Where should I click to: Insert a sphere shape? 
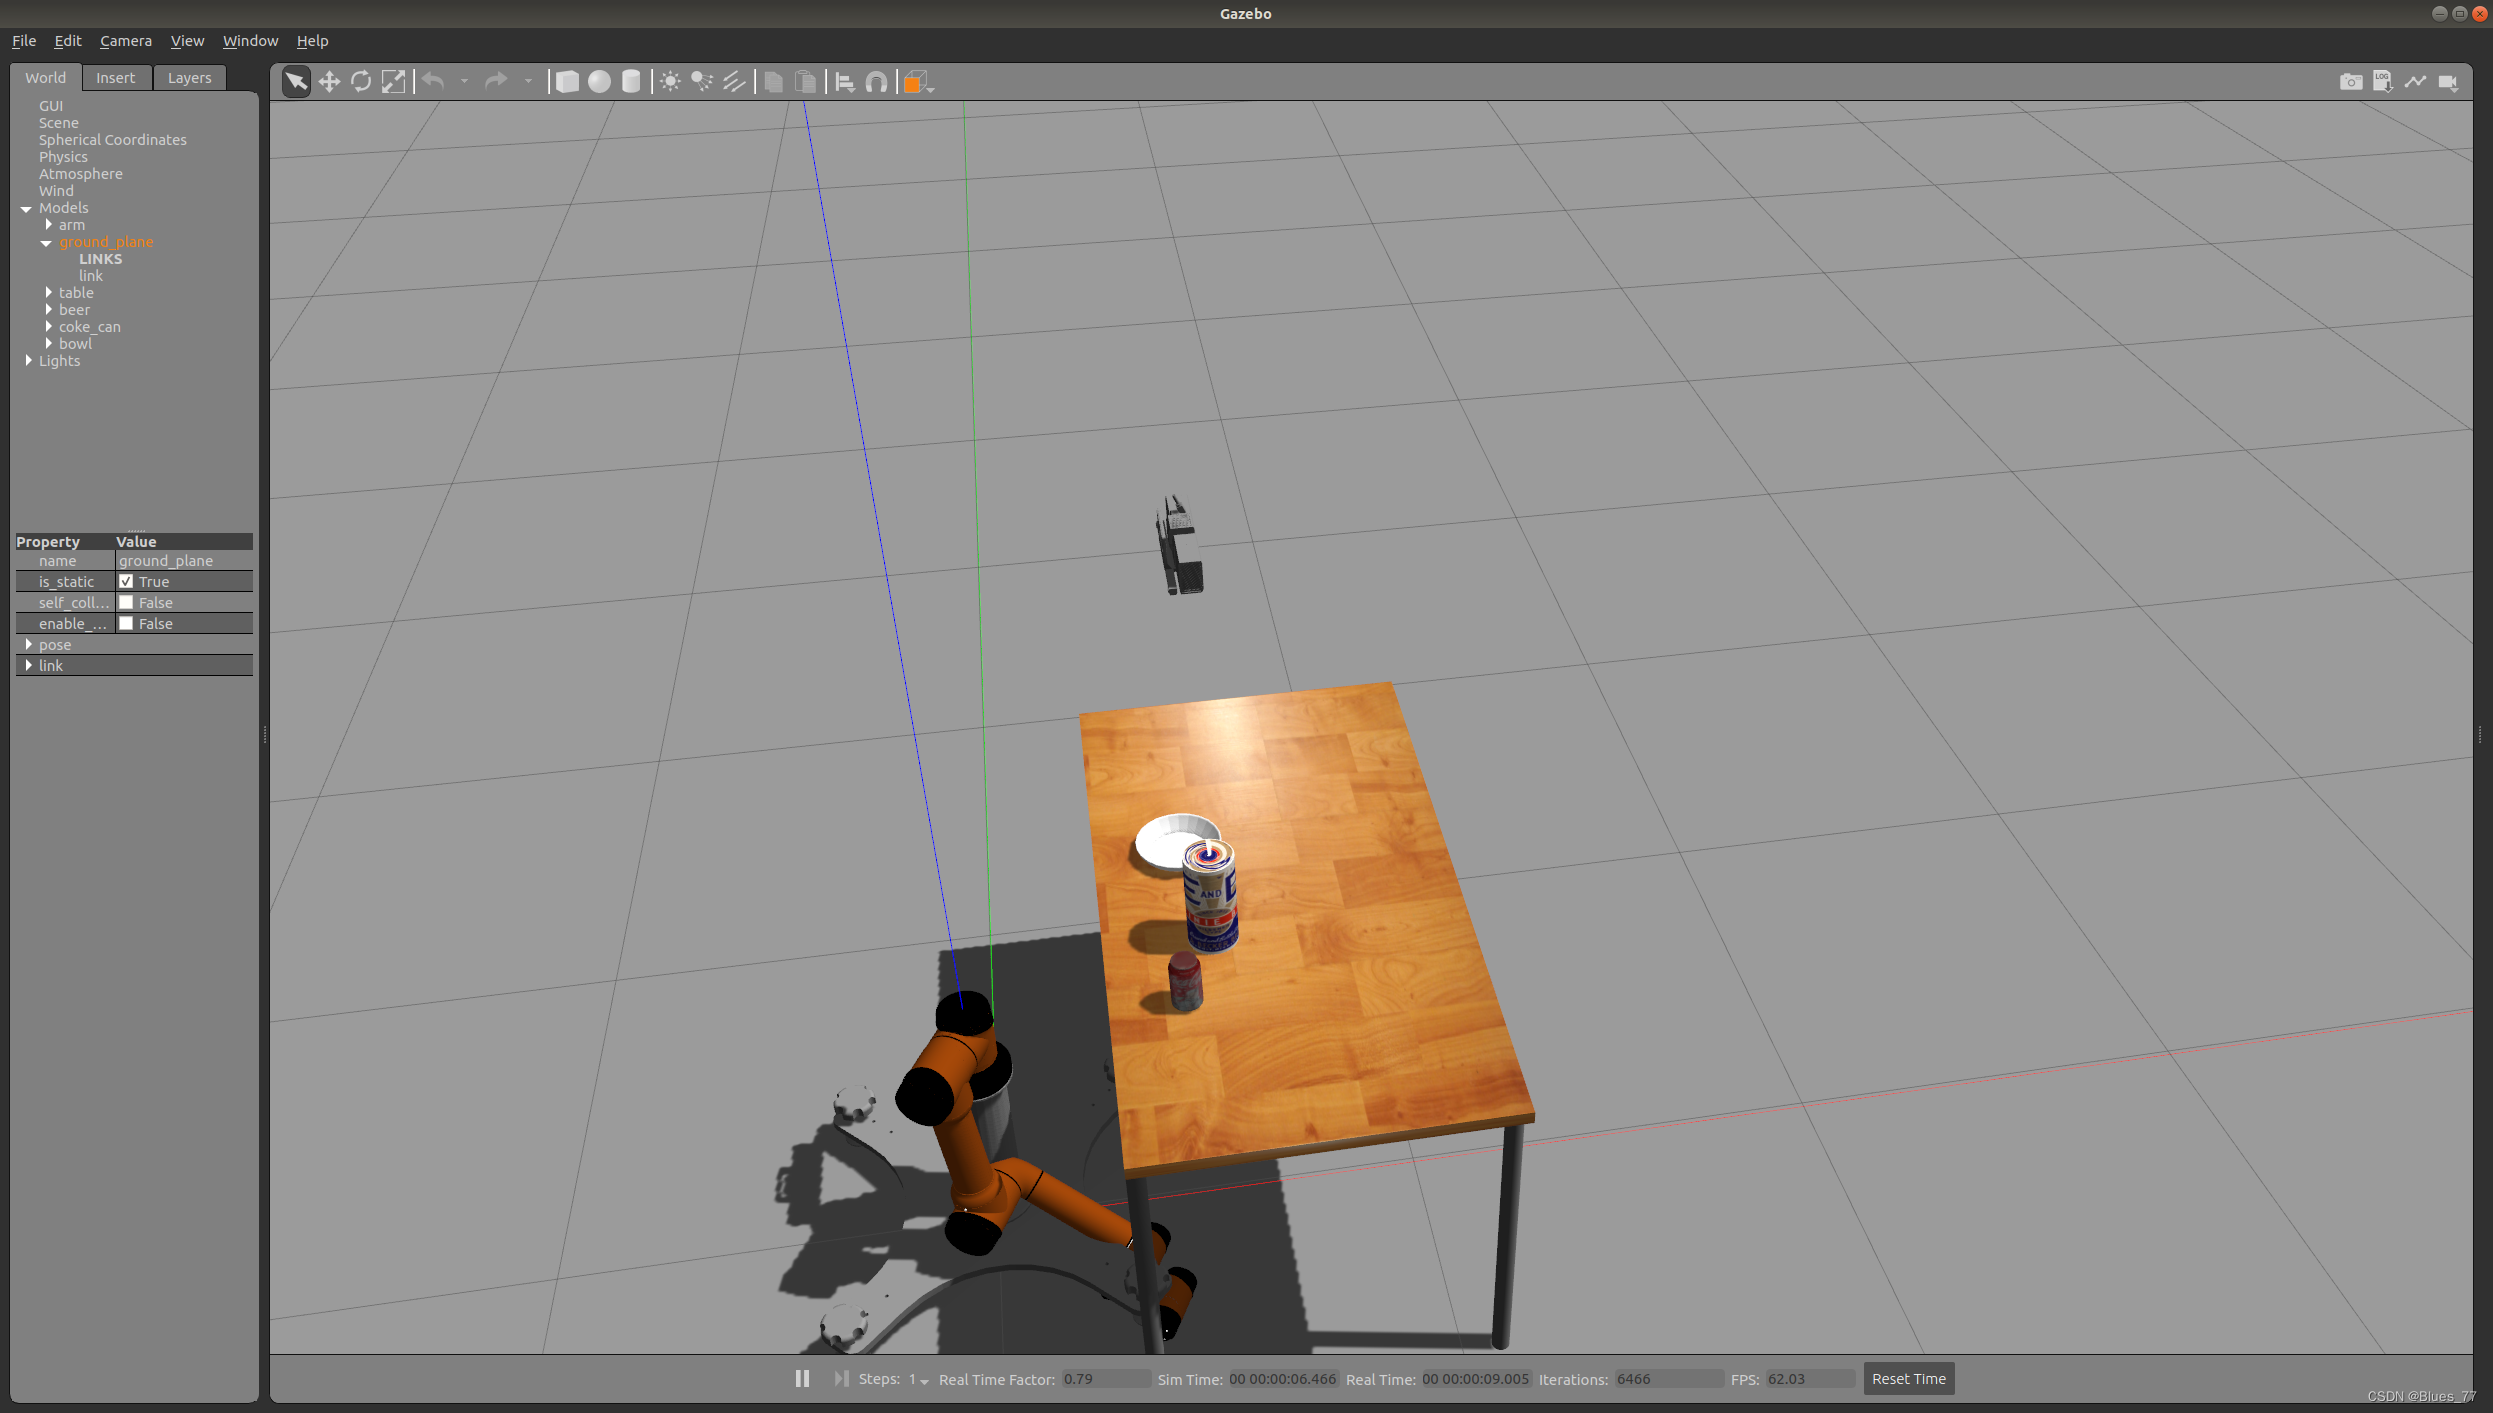point(599,82)
